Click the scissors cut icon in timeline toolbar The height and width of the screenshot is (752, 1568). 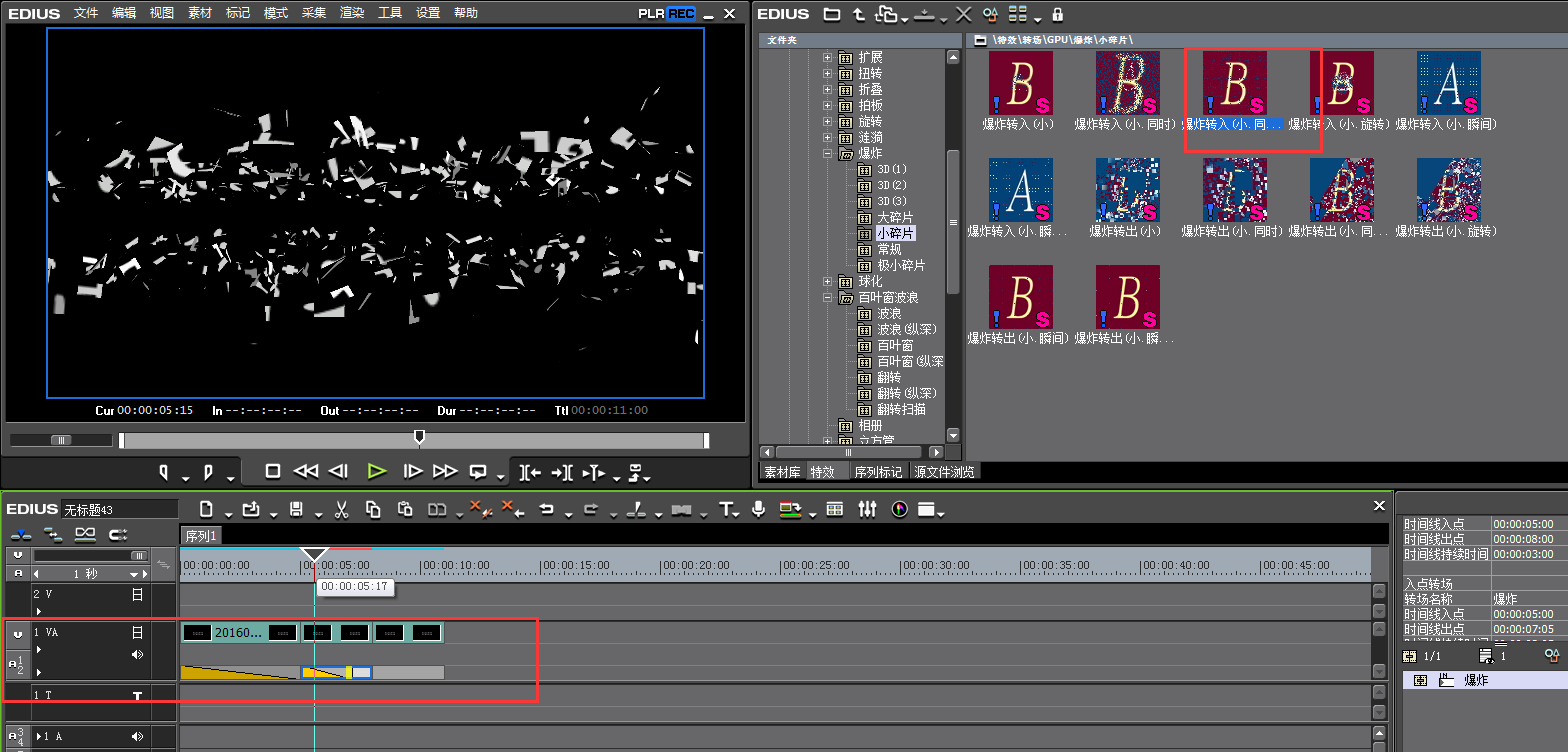(x=341, y=510)
